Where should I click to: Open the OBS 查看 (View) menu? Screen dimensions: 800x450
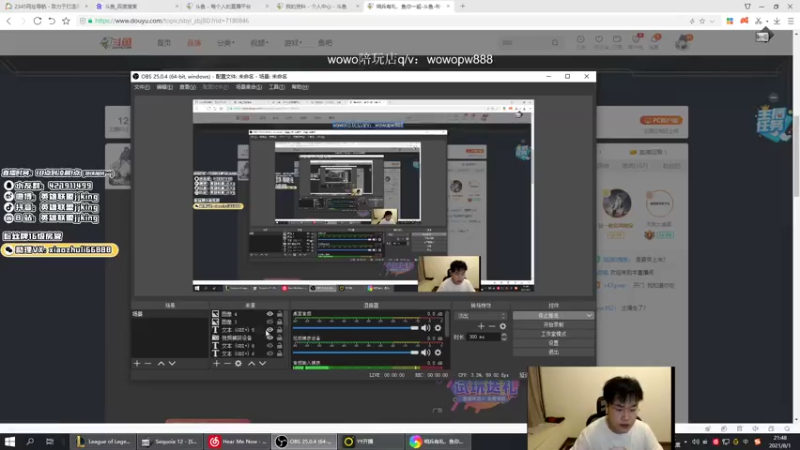click(x=187, y=87)
